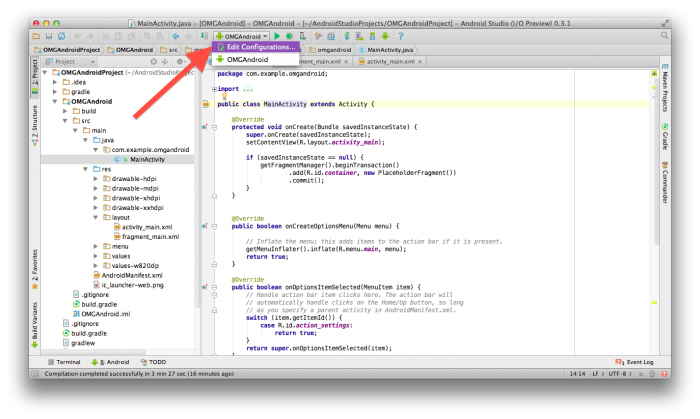The height and width of the screenshot is (419, 700).
Task: Click the Undo toolbar icon
Action: pos(78,36)
